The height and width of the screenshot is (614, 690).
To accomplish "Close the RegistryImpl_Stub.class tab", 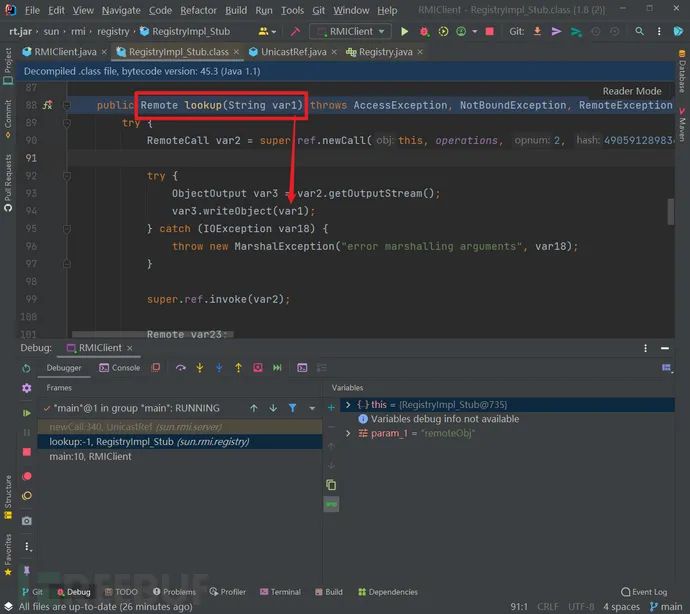I will (236, 52).
